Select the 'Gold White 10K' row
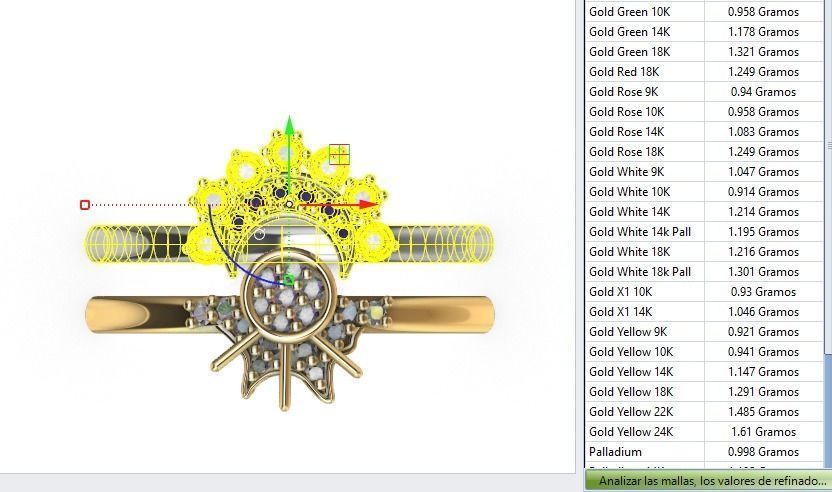This screenshot has width=832, height=492. coord(704,192)
